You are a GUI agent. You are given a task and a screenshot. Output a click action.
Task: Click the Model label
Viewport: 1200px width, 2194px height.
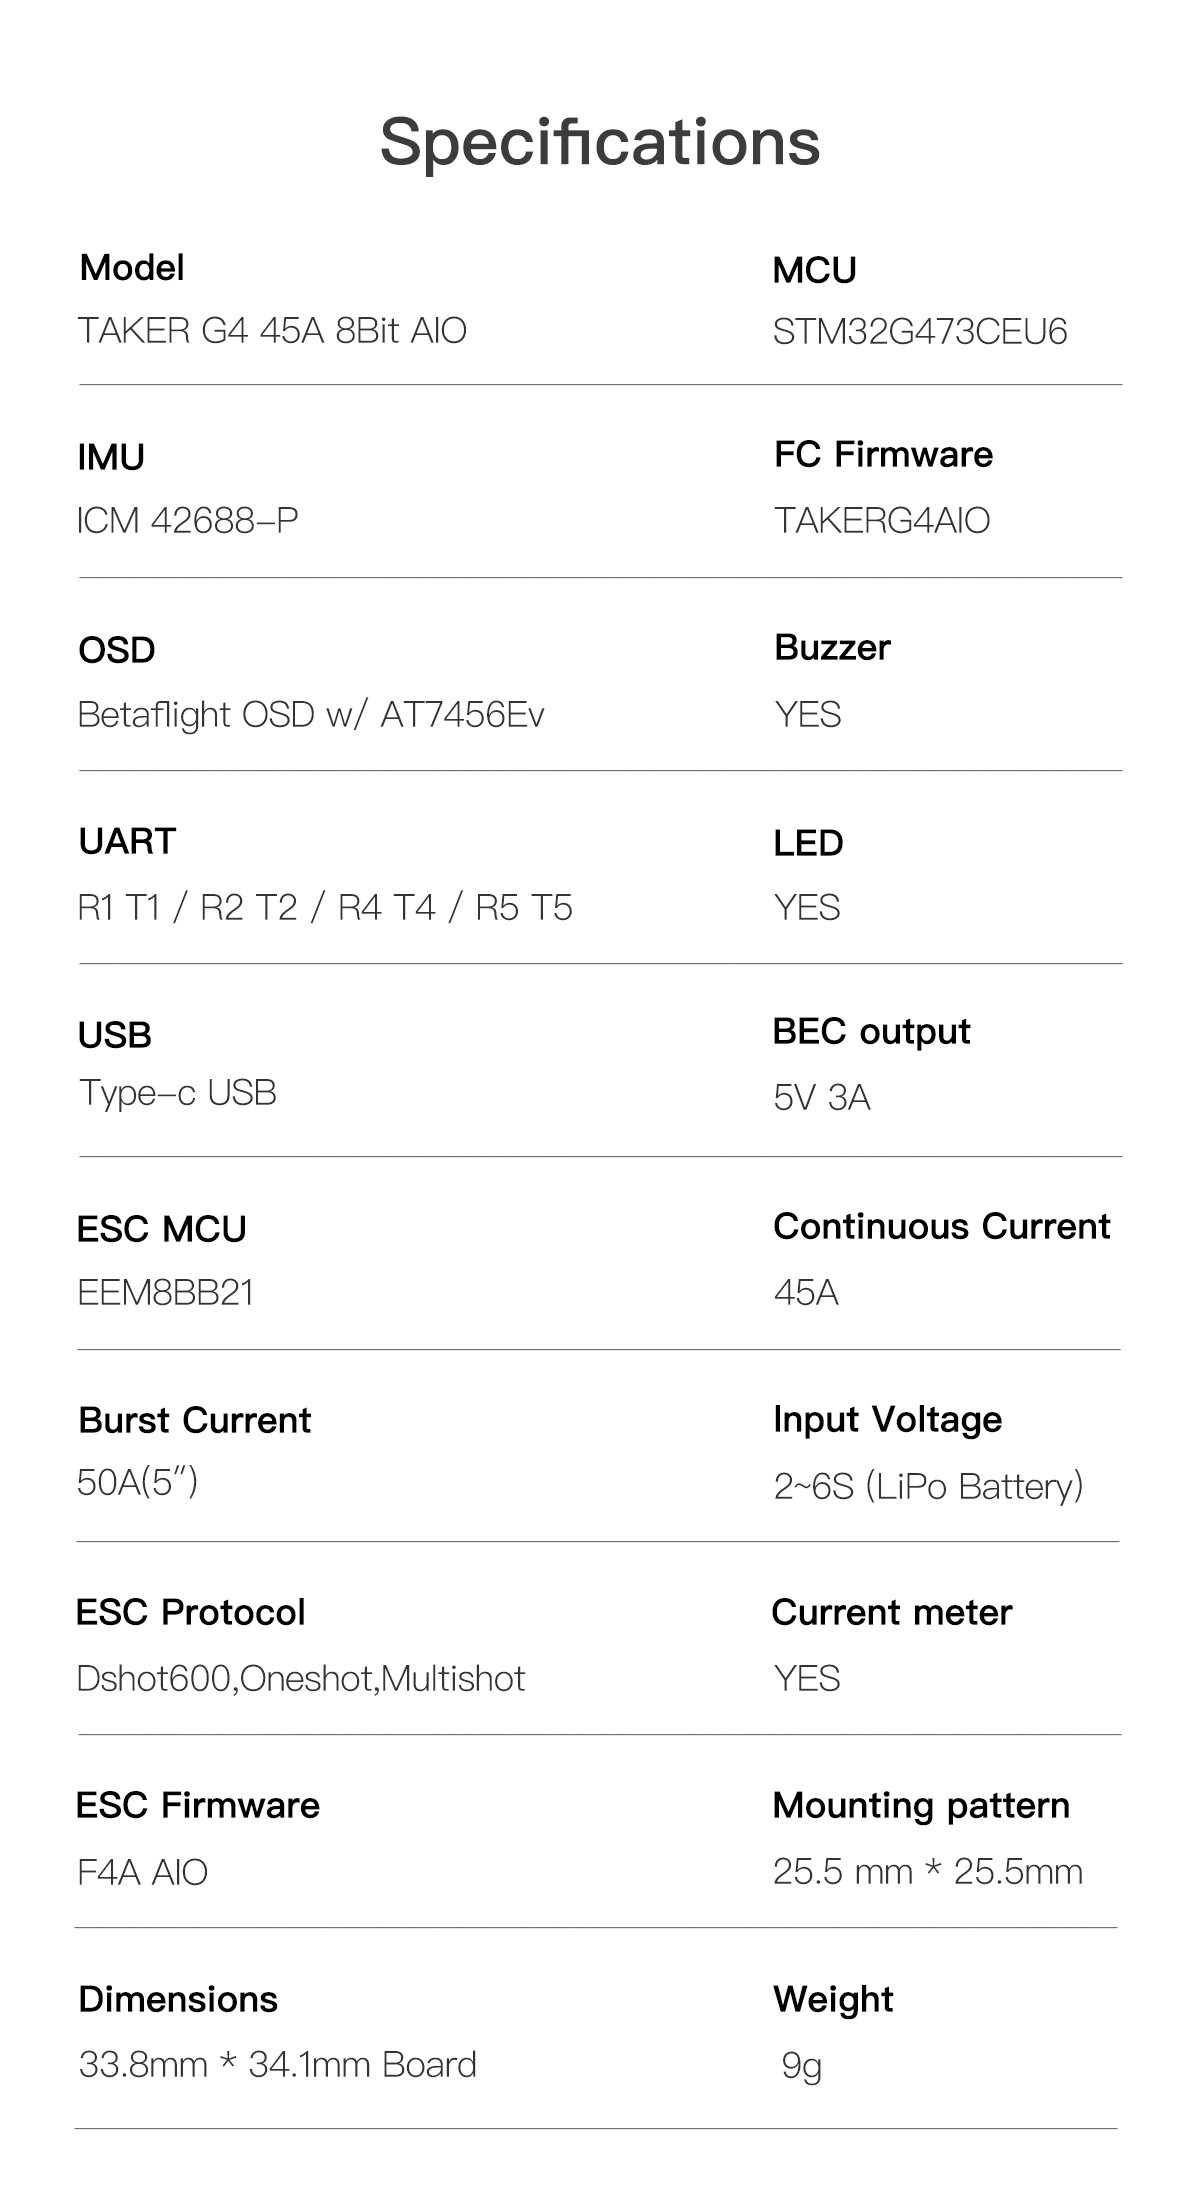[131, 268]
